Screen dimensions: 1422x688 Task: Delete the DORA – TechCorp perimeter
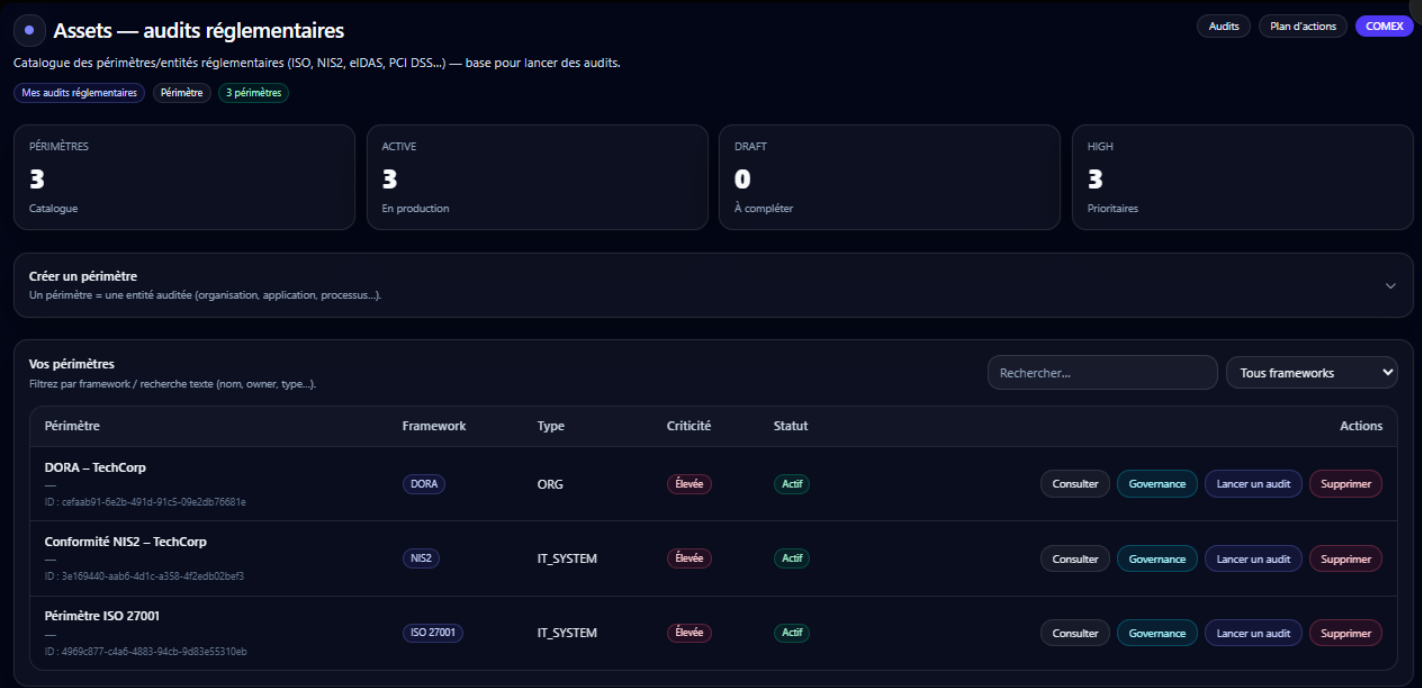pos(1346,484)
